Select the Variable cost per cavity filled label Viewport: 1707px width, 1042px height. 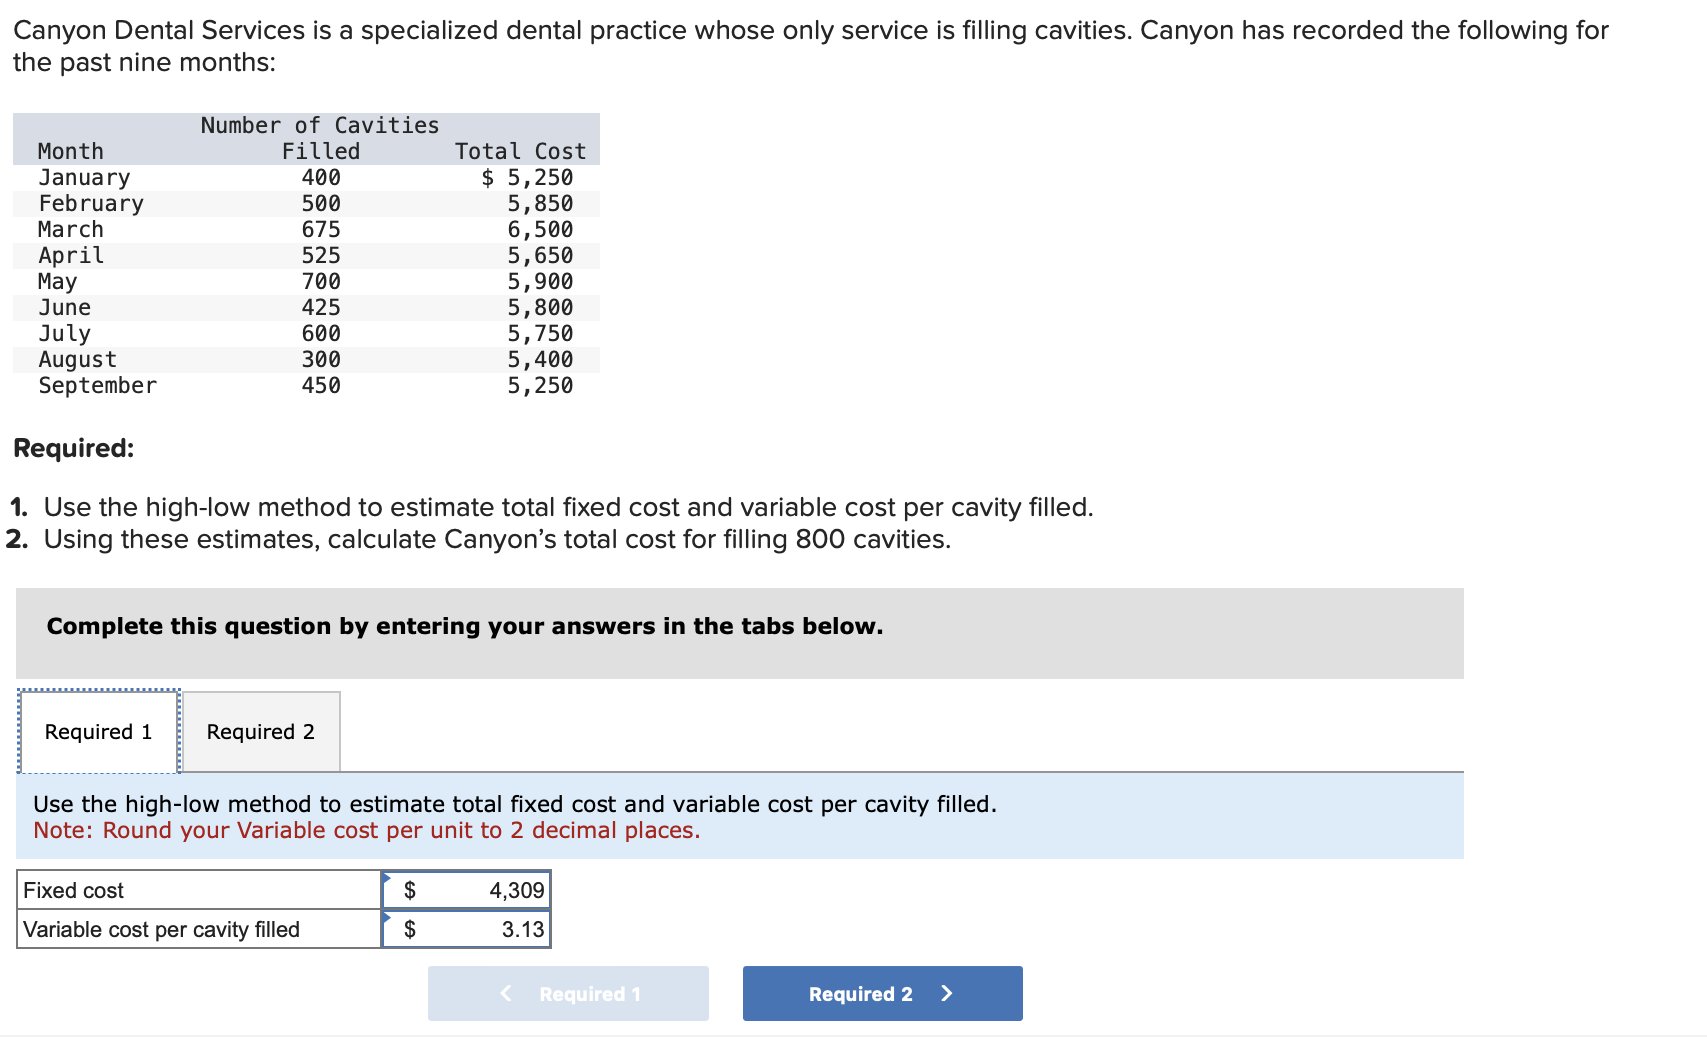(x=161, y=929)
